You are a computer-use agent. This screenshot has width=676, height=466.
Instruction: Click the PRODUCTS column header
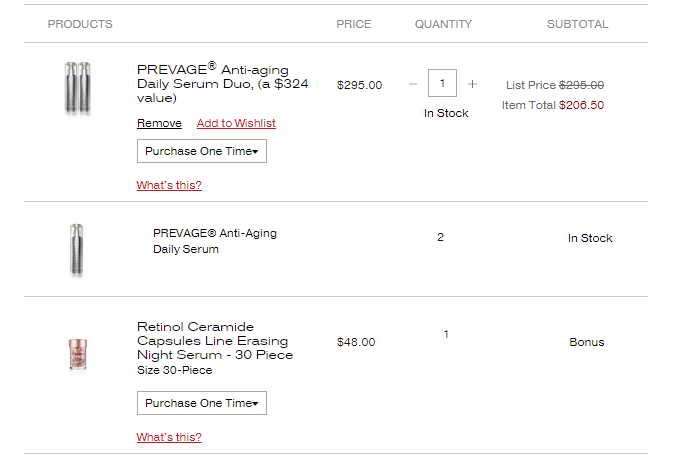(80, 24)
